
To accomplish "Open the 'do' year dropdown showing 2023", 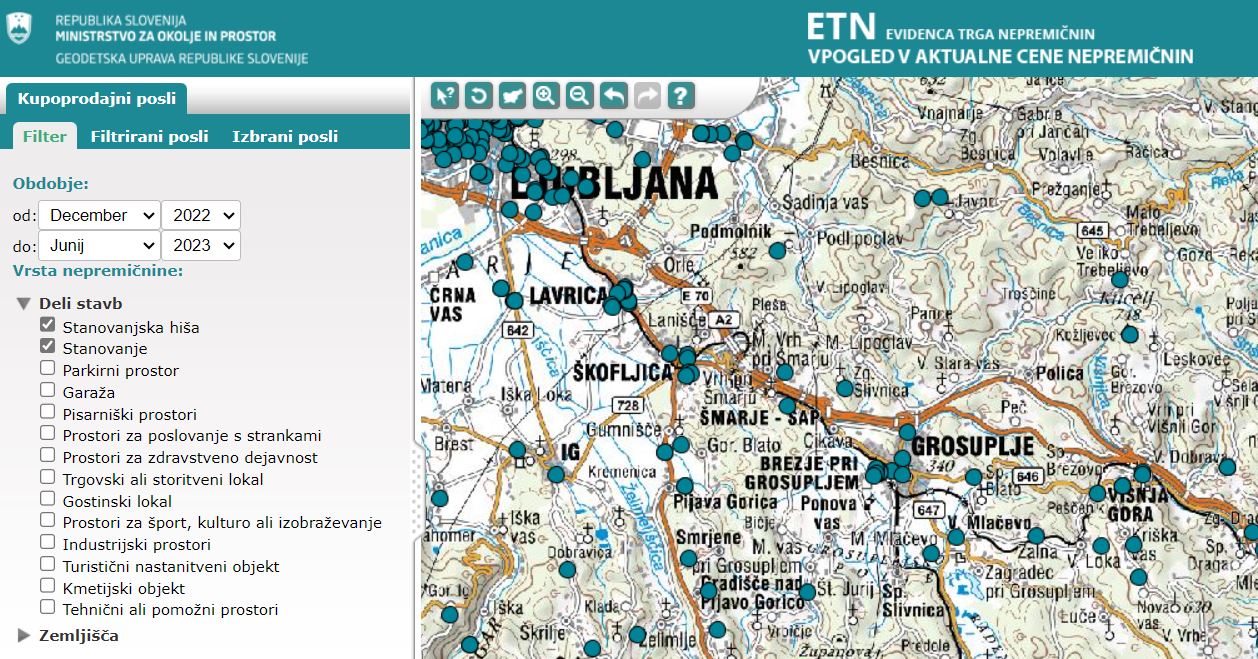I will click(x=201, y=245).
